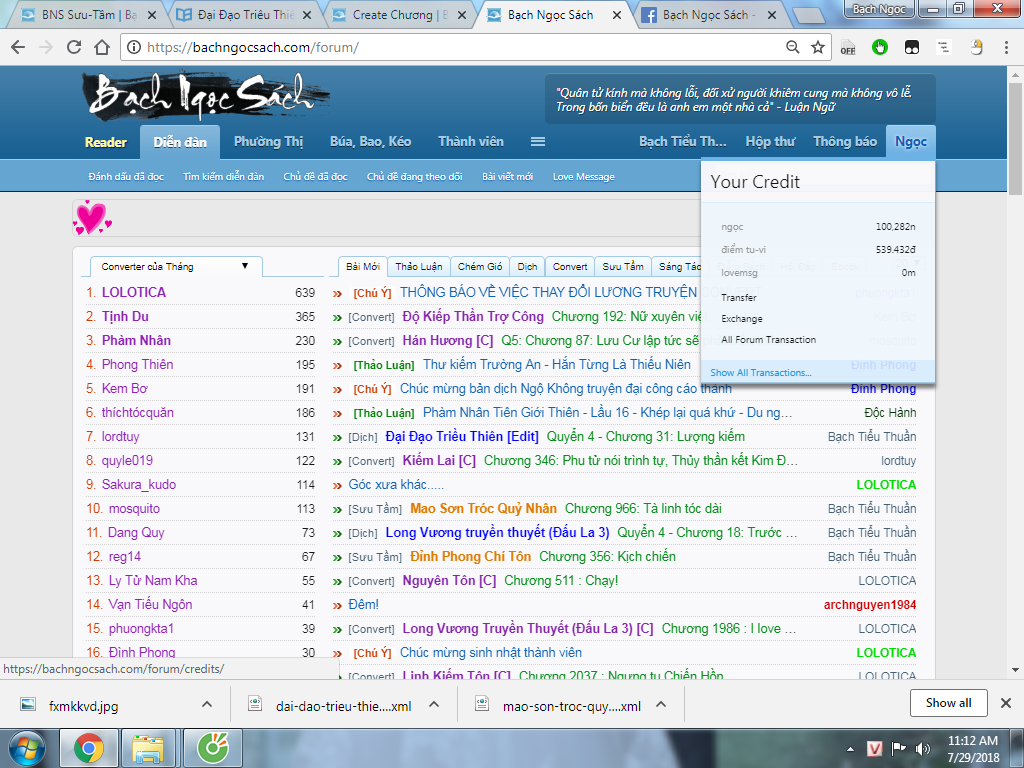The image size is (1024, 768).
Task: Click the 'Show all' downloads button
Action: click(x=948, y=703)
